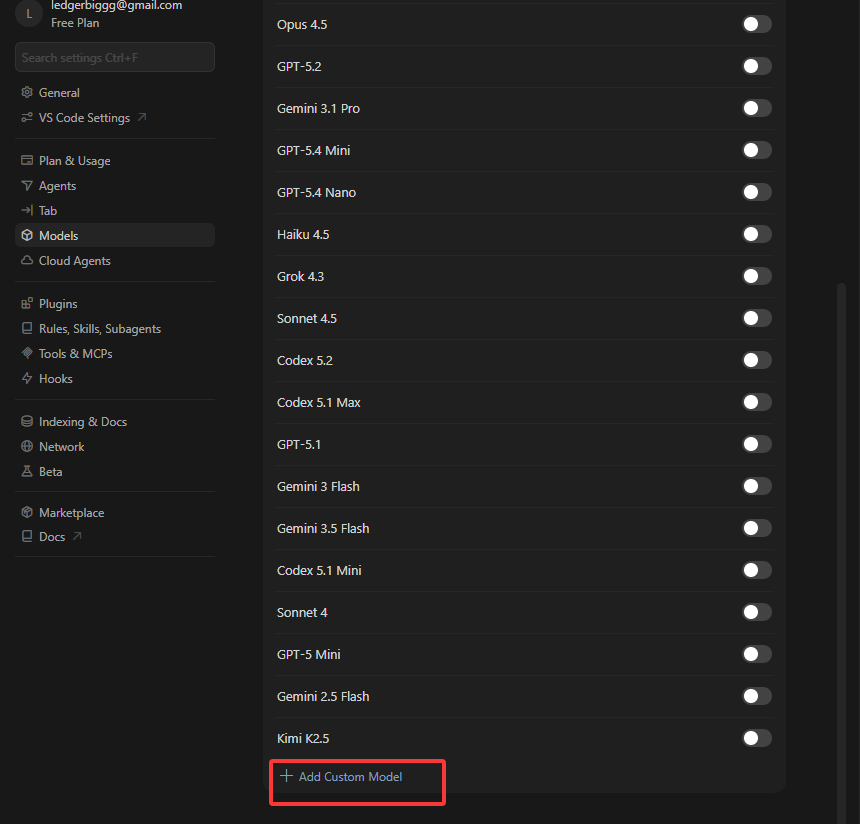Viewport: 860px width, 824px height.
Task: Toggle Codex 5.2 on
Action: click(757, 360)
